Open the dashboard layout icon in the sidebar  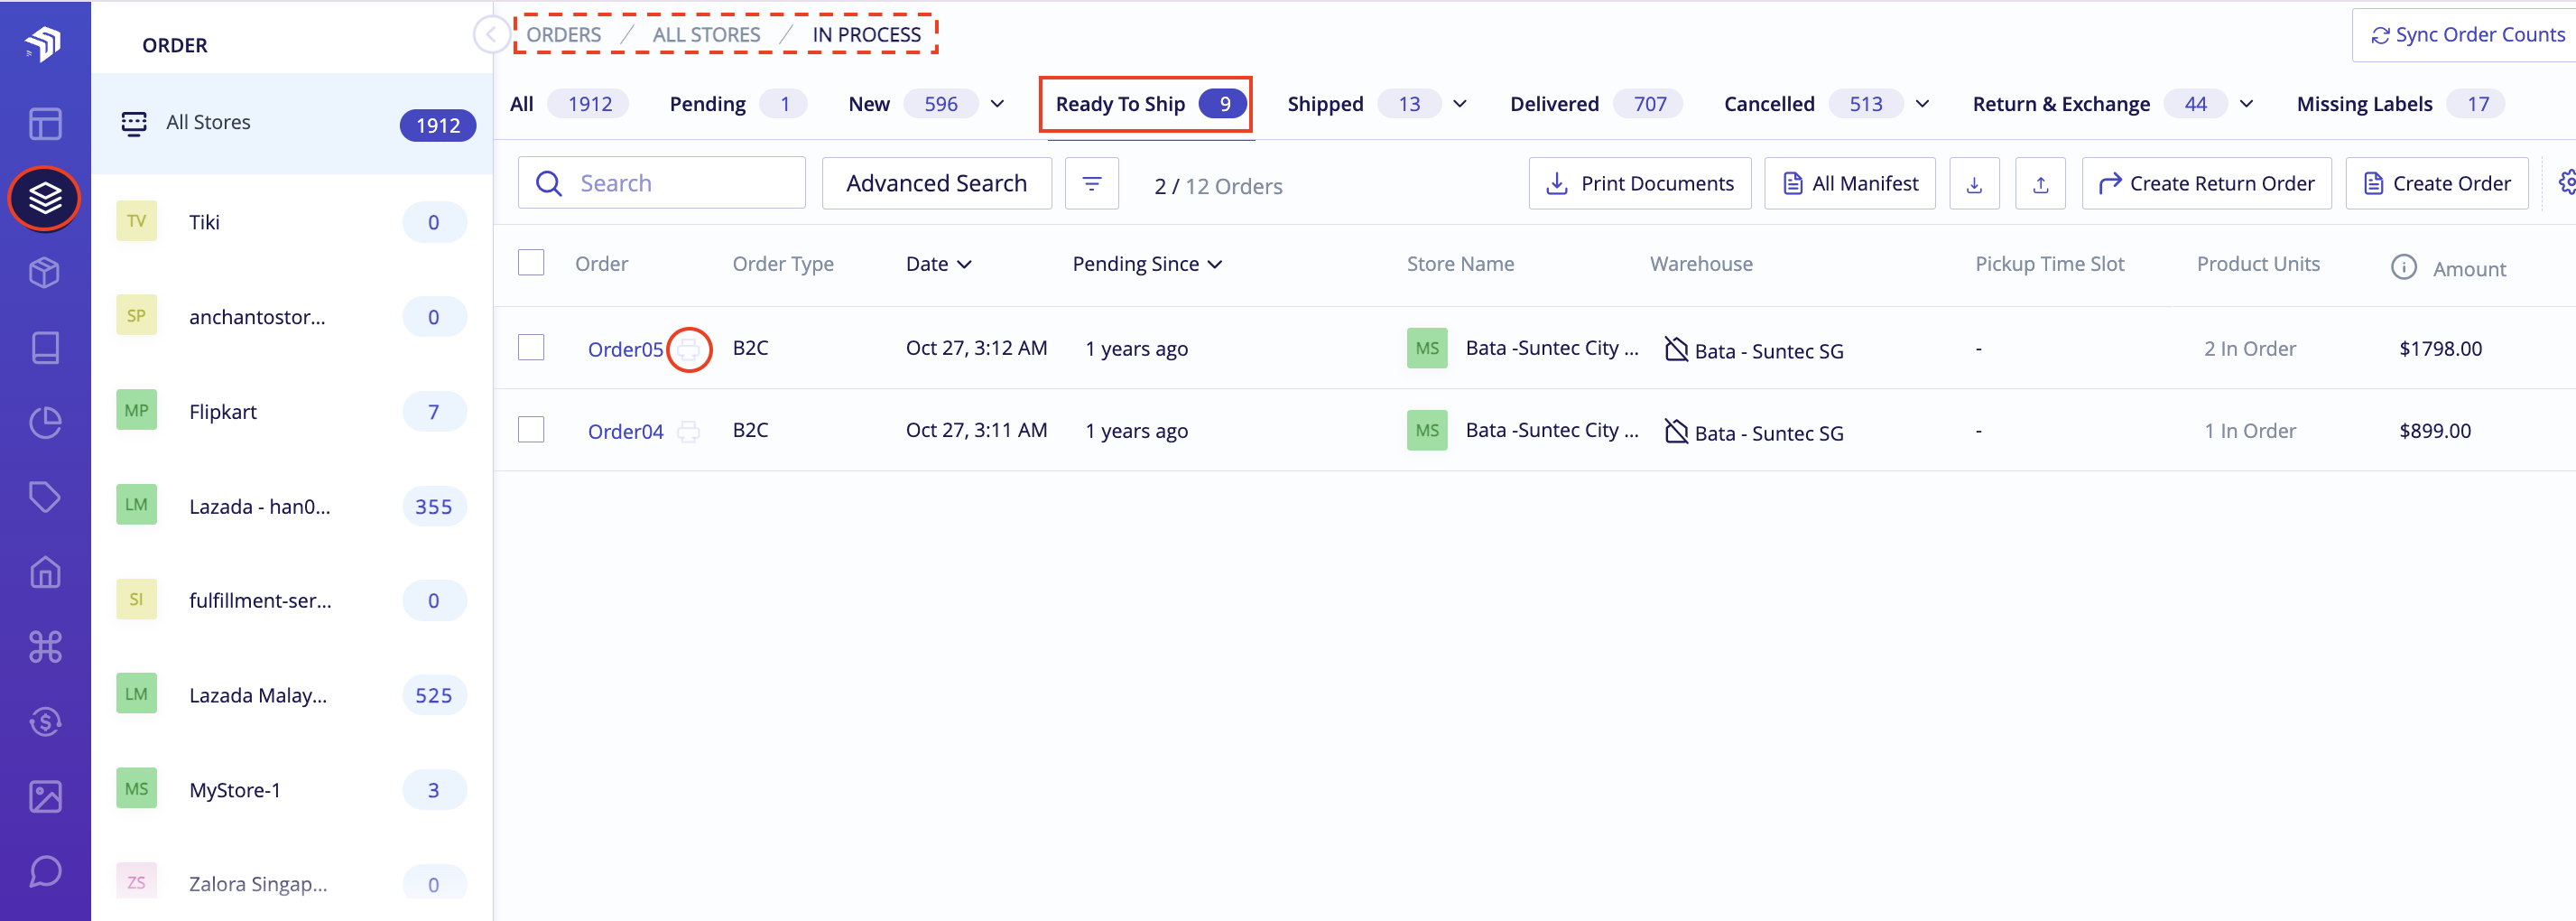coord(45,124)
